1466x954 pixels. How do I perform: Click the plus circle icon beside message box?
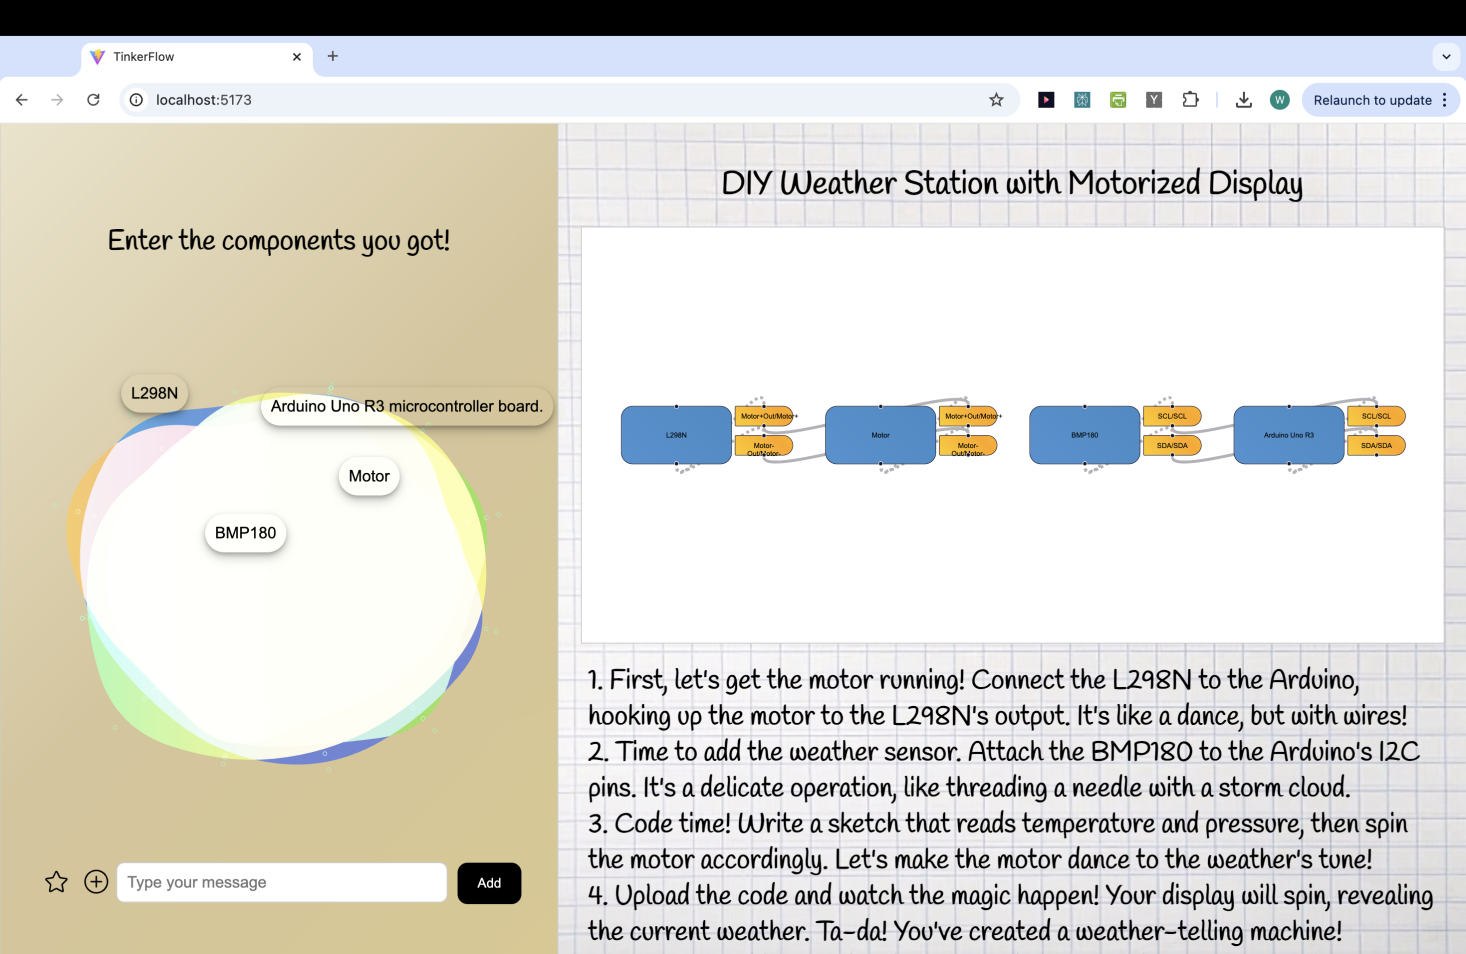[96, 882]
